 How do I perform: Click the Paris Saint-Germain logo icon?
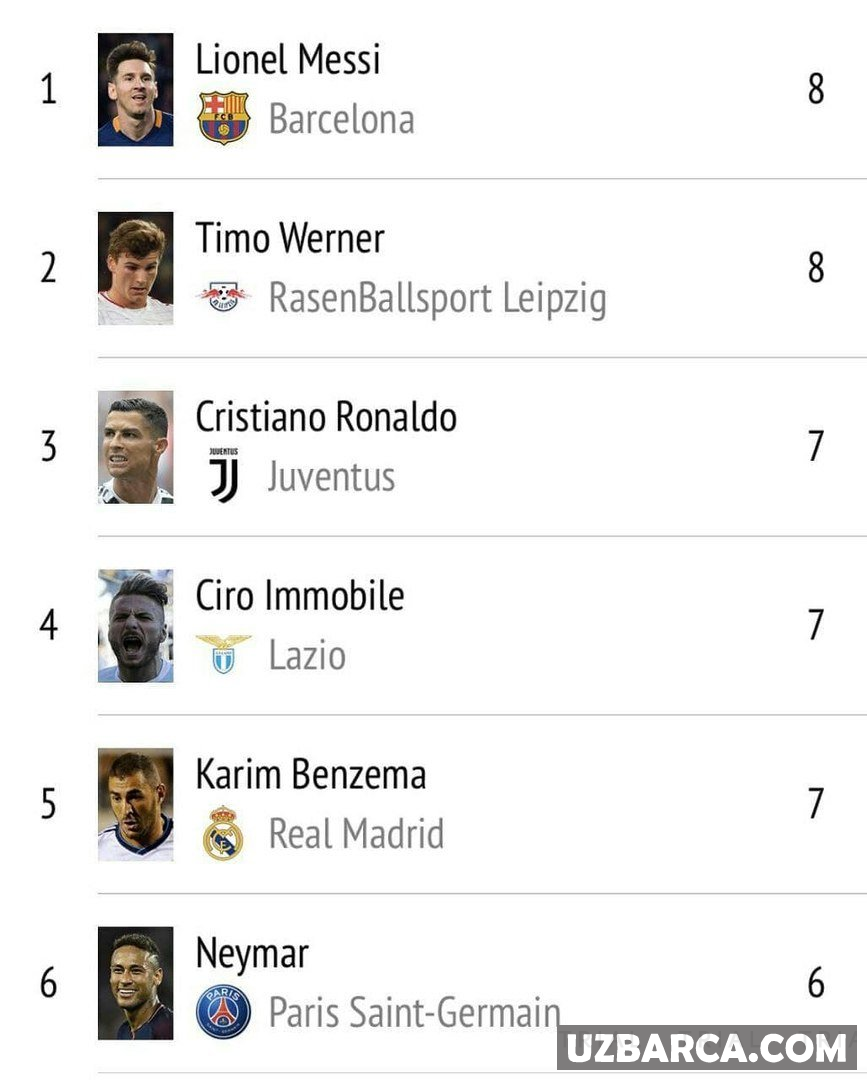coord(223,1011)
